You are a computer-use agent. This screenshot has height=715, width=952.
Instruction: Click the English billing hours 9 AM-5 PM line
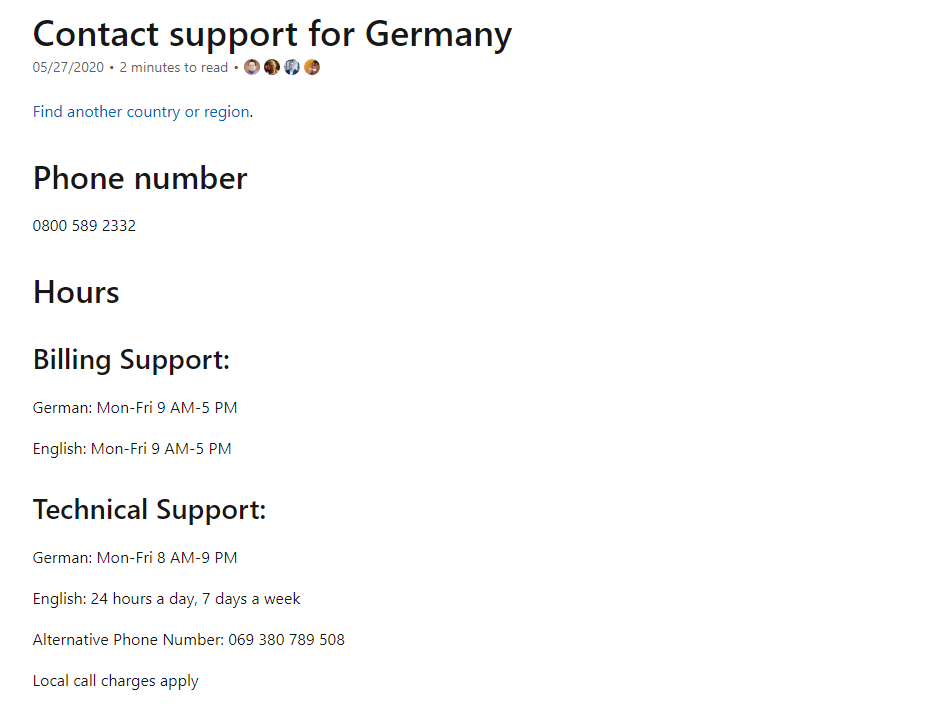click(132, 449)
